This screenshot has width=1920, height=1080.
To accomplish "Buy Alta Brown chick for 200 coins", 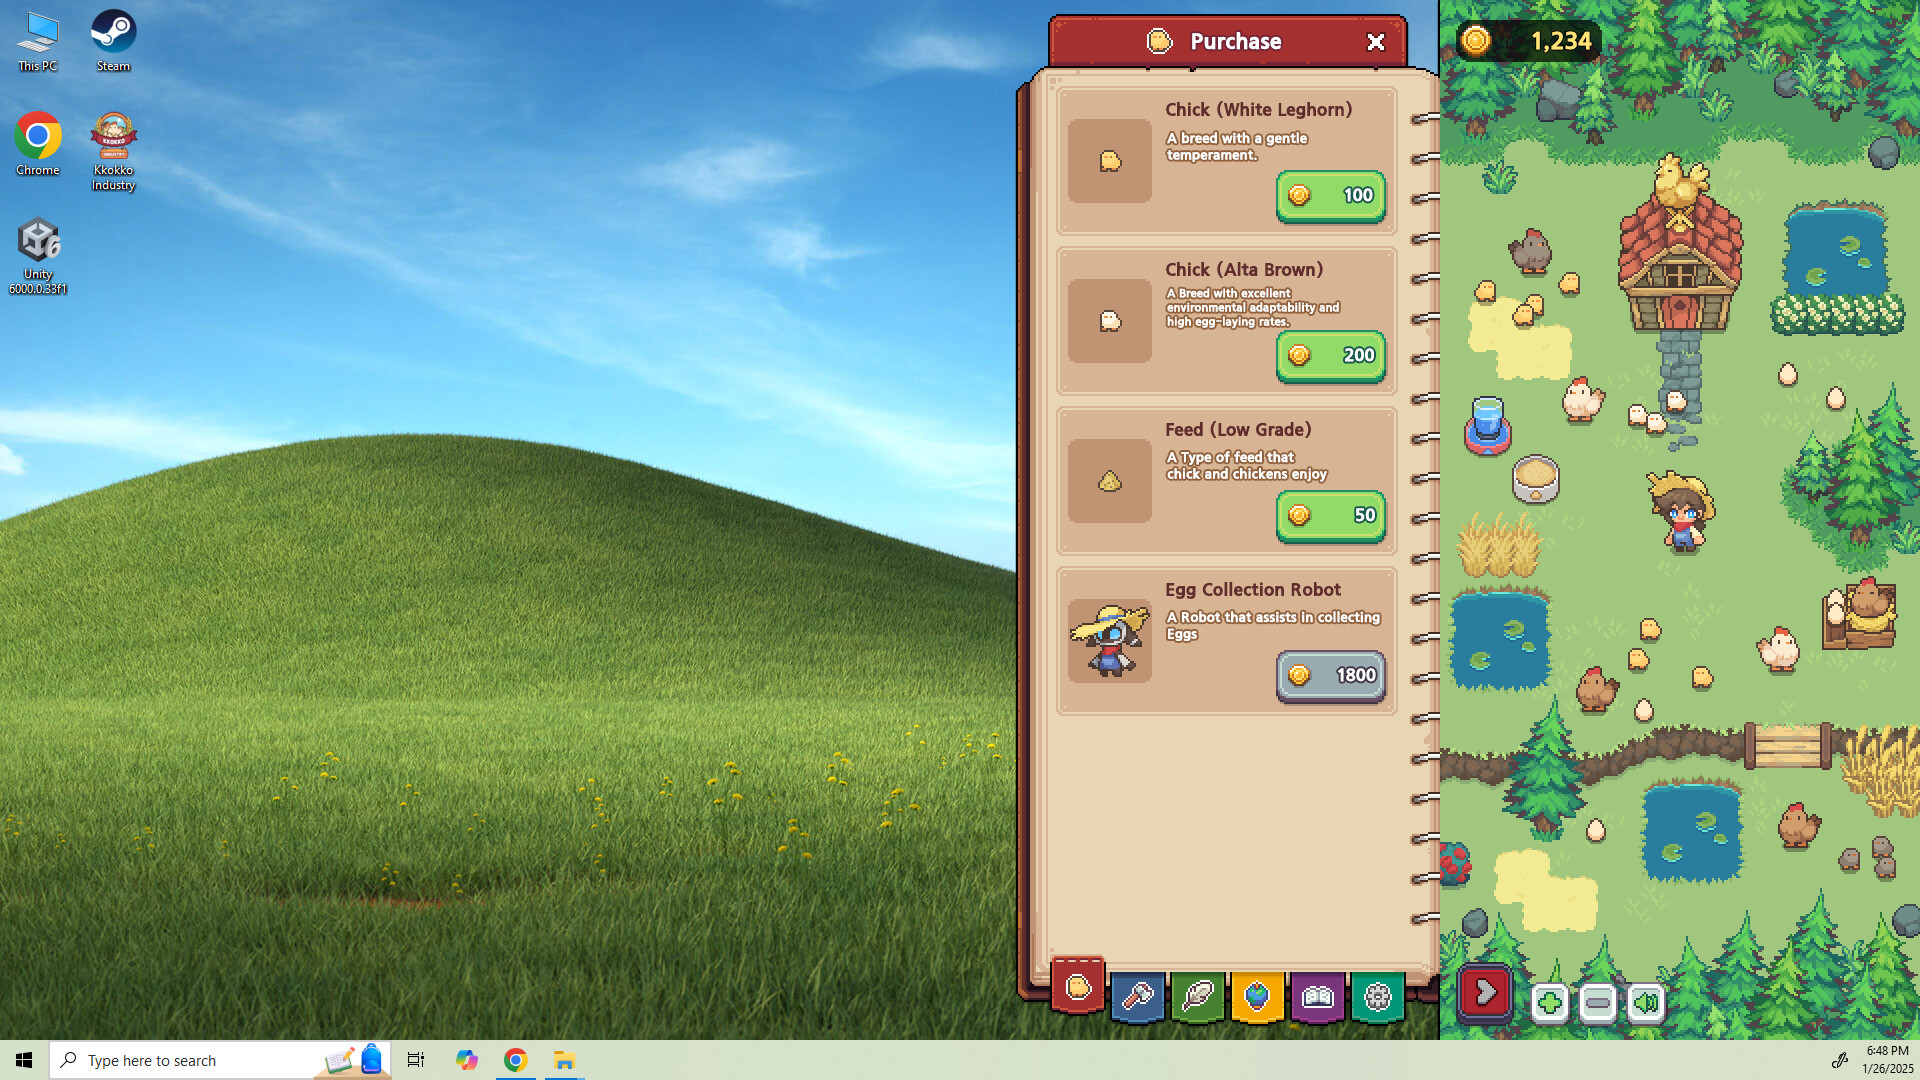I will pos(1331,356).
